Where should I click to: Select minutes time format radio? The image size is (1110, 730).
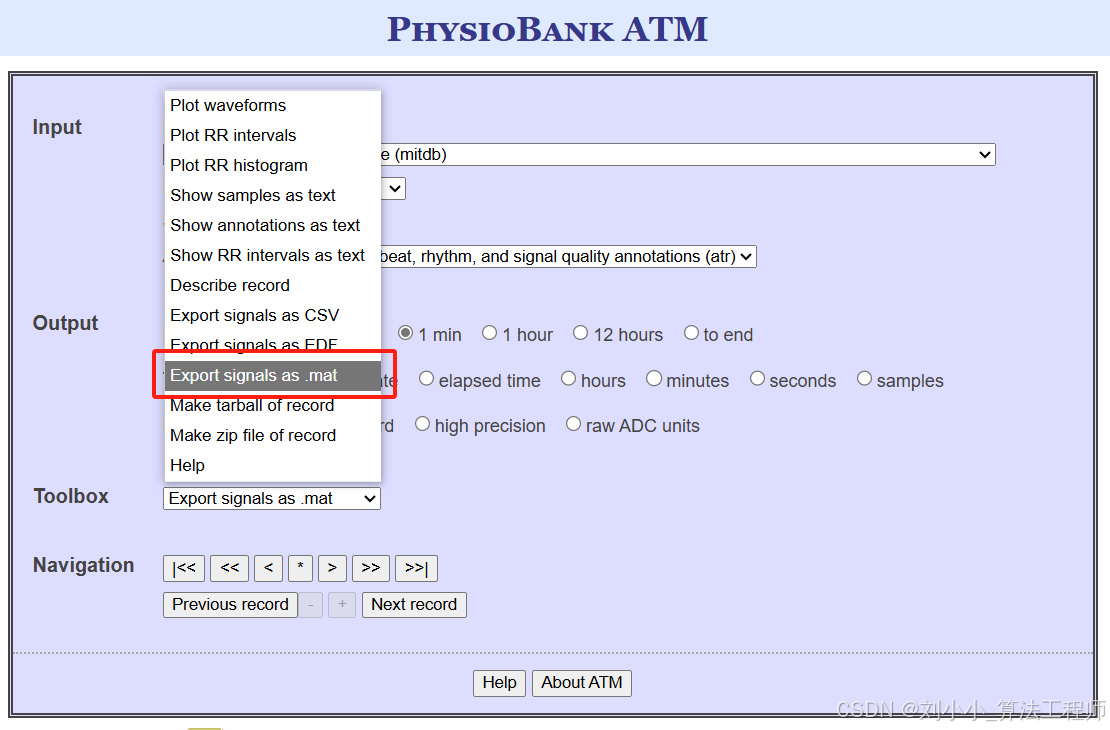(x=654, y=379)
